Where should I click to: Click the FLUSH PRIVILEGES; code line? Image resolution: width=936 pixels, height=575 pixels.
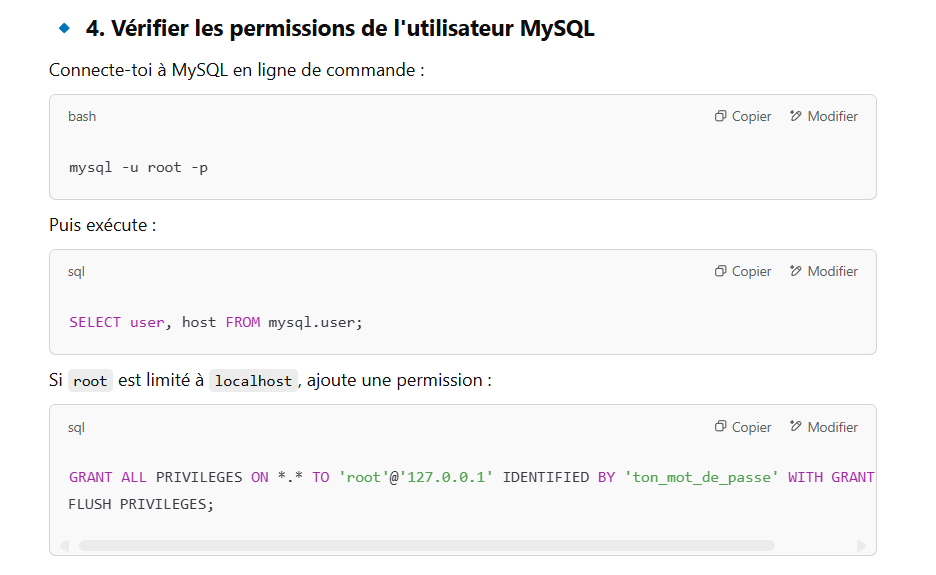click(x=141, y=505)
